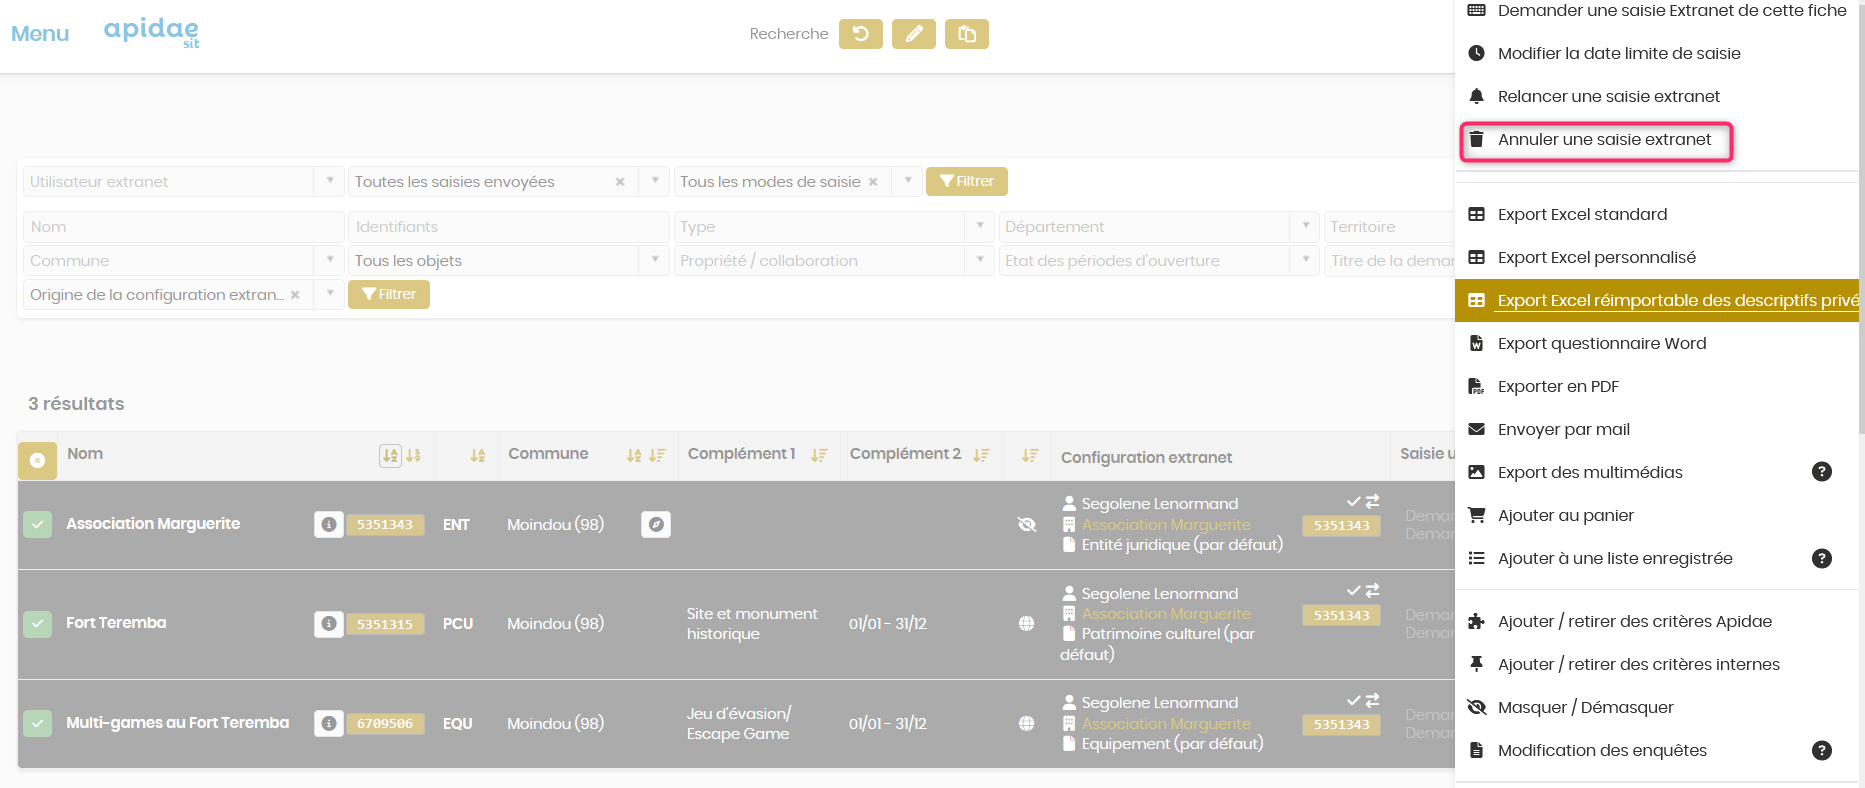Expand the Tous les objets dropdown
Screen dimensions: 1865x788
pos(654,260)
